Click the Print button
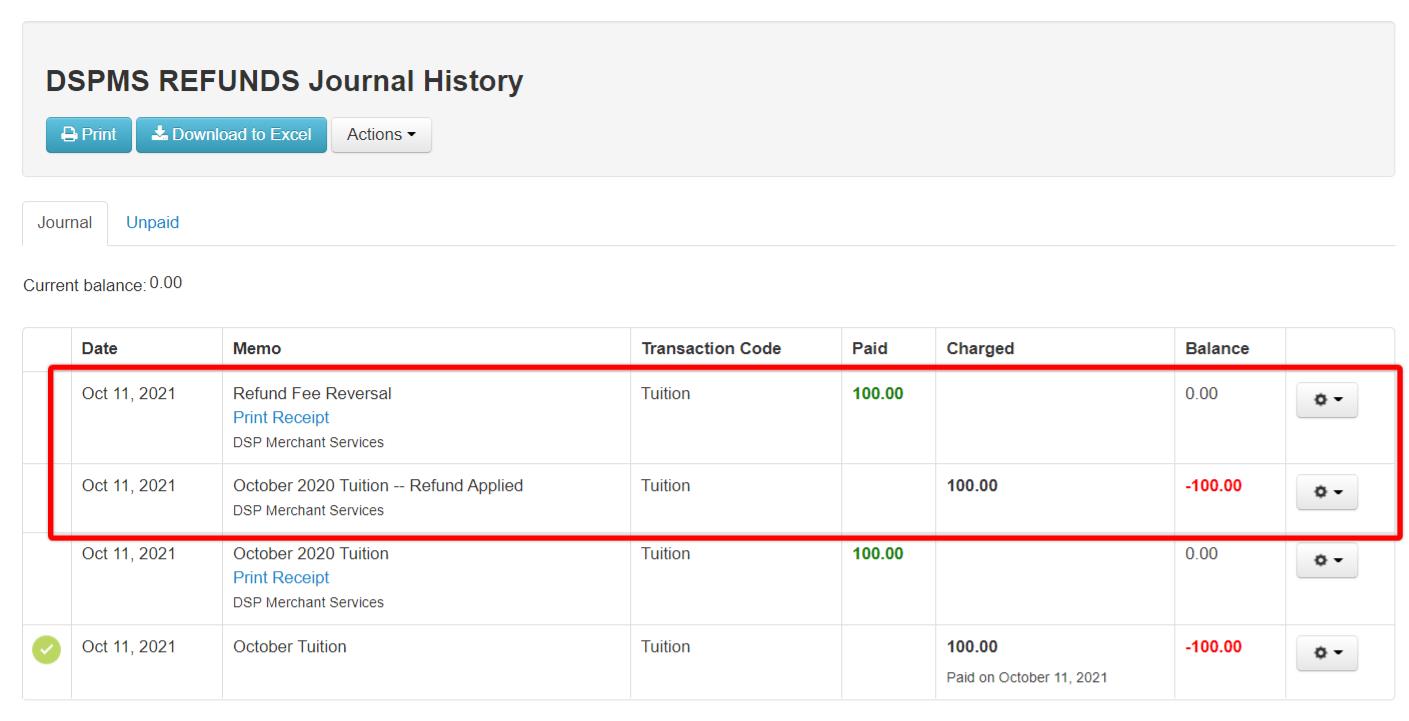Viewport: 1409px width, 721px height. coord(88,134)
